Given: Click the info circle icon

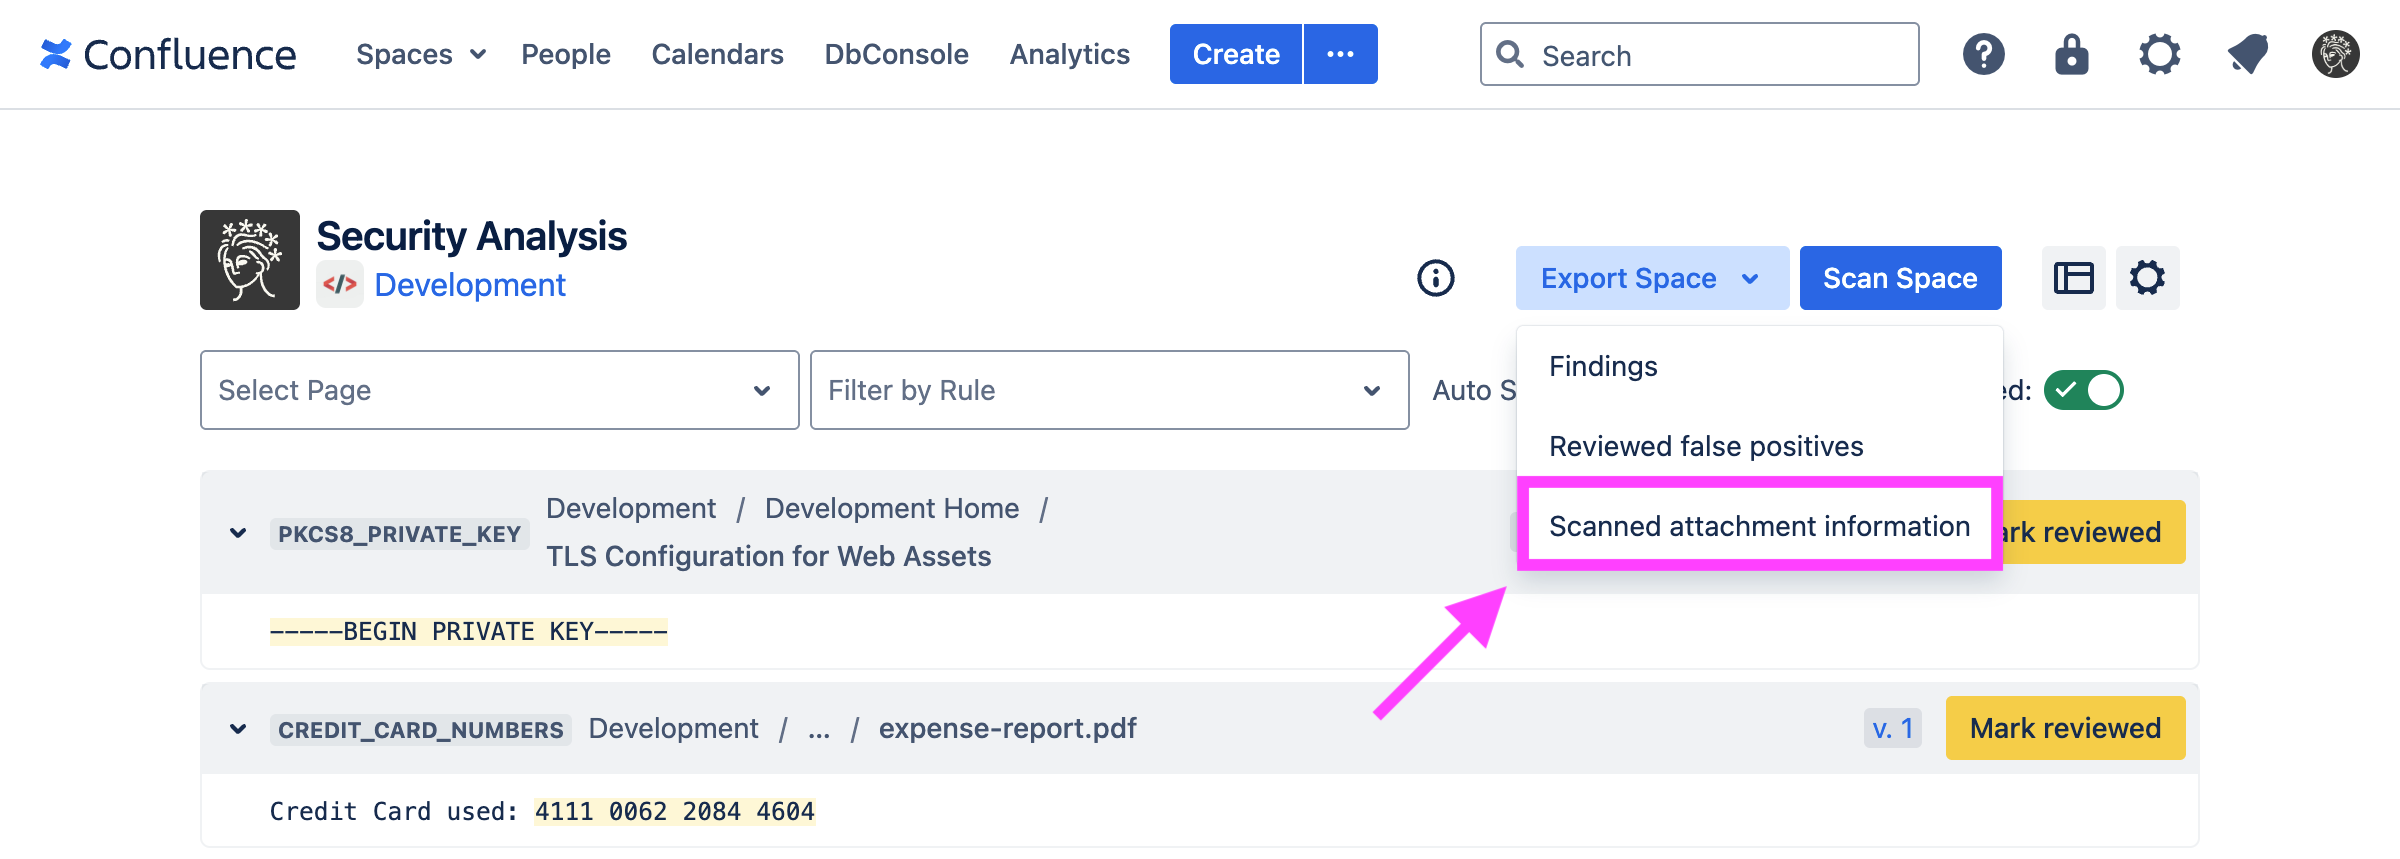Looking at the screenshot, I should (1435, 278).
